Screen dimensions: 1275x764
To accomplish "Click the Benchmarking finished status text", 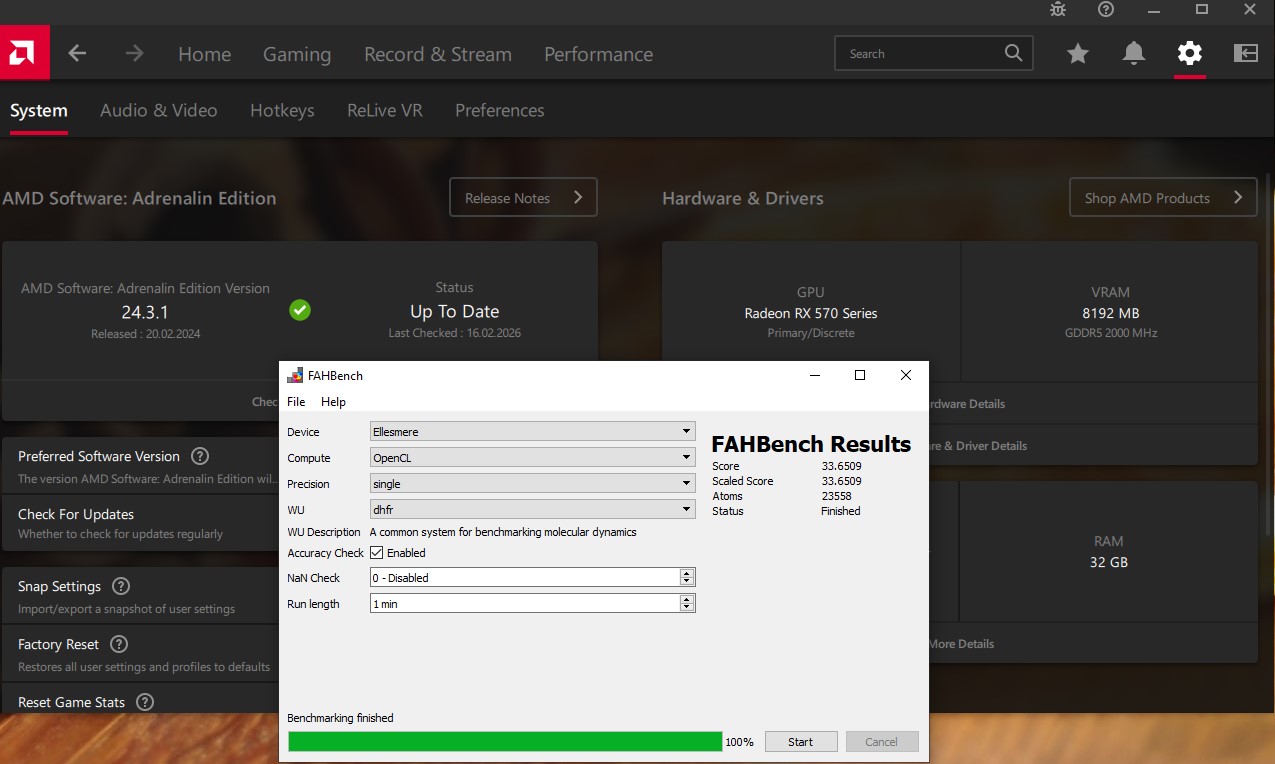I will point(340,718).
